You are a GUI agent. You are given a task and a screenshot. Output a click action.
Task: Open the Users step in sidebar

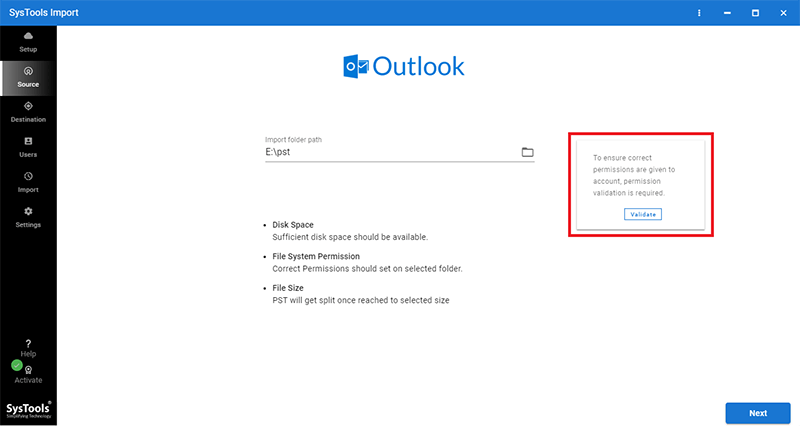click(x=28, y=147)
